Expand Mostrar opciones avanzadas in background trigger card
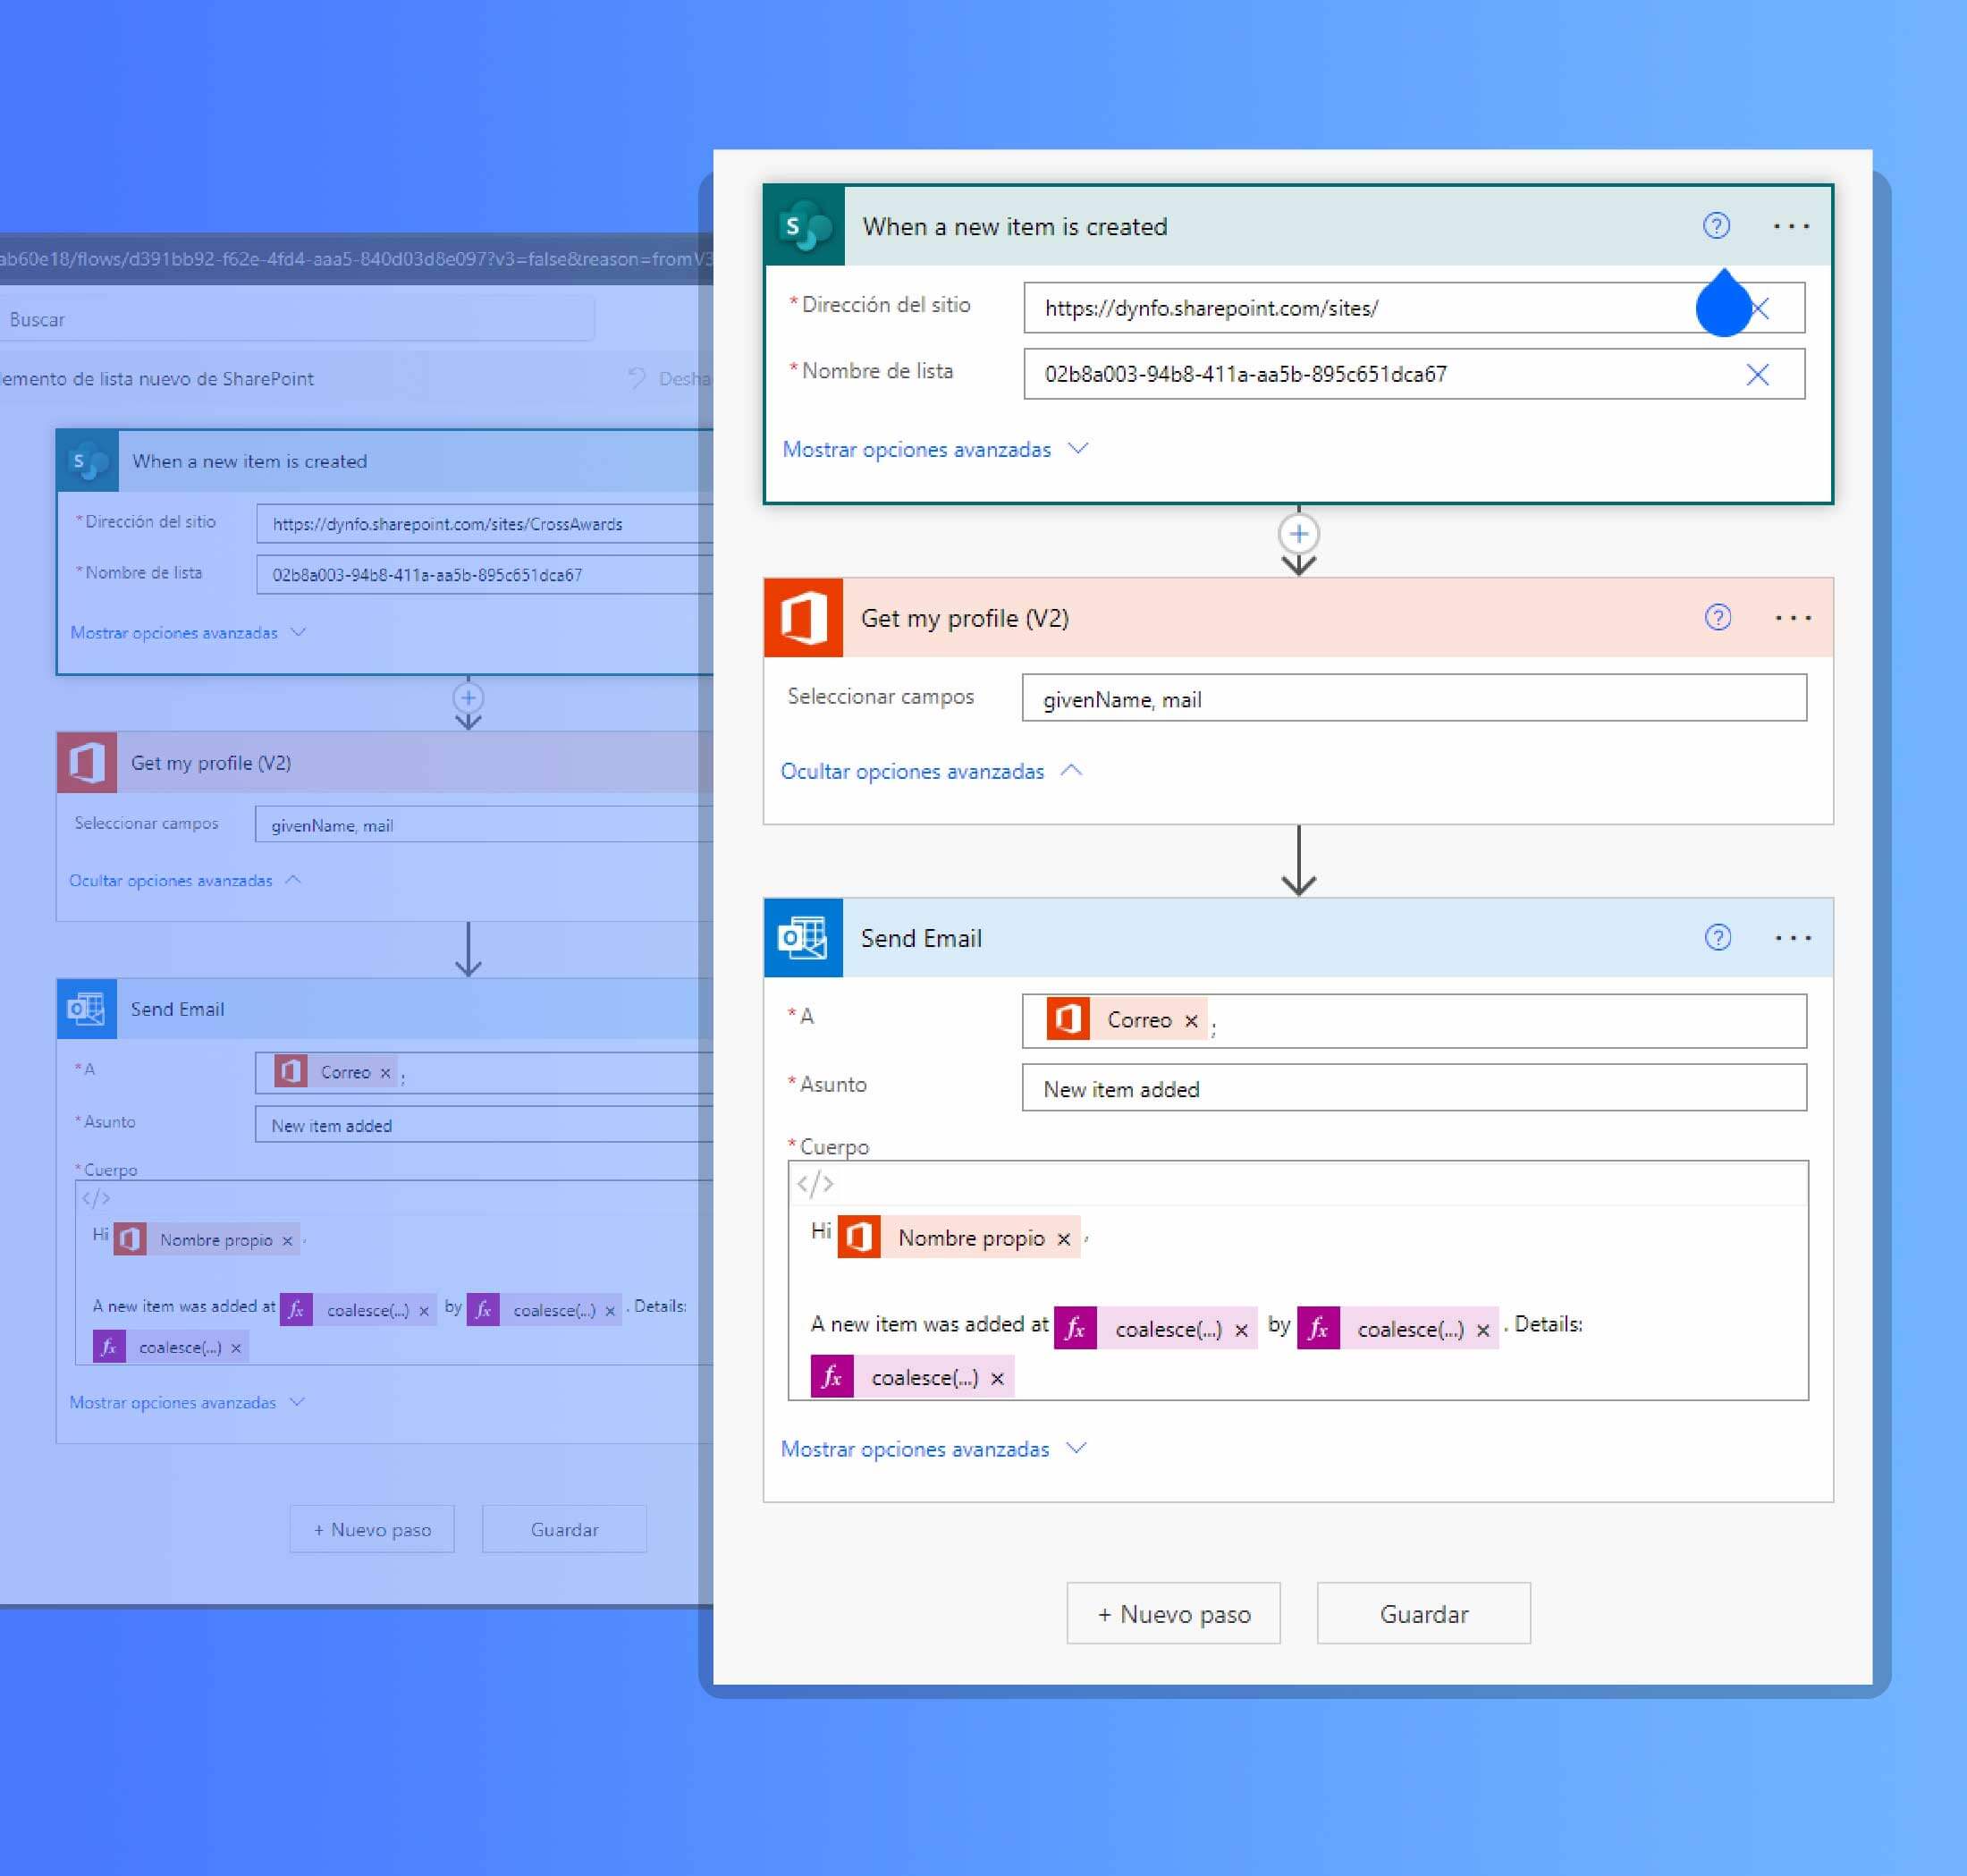The image size is (1967, 1876). point(188,633)
